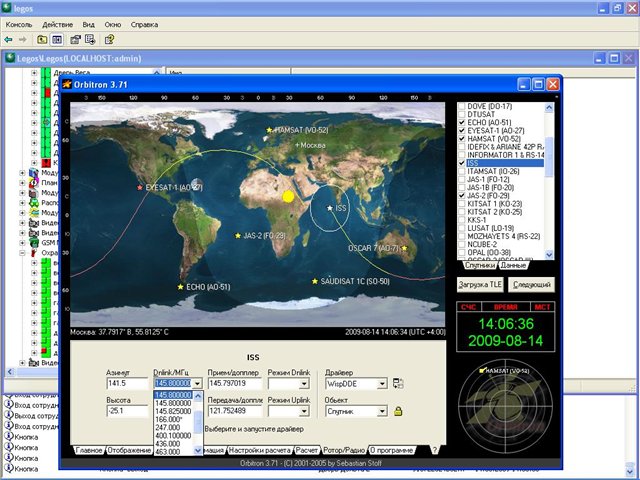Viewport: 640px width, 480px height.
Task: Toggle the console tree pane toolbar icon
Action: click(x=58, y=40)
